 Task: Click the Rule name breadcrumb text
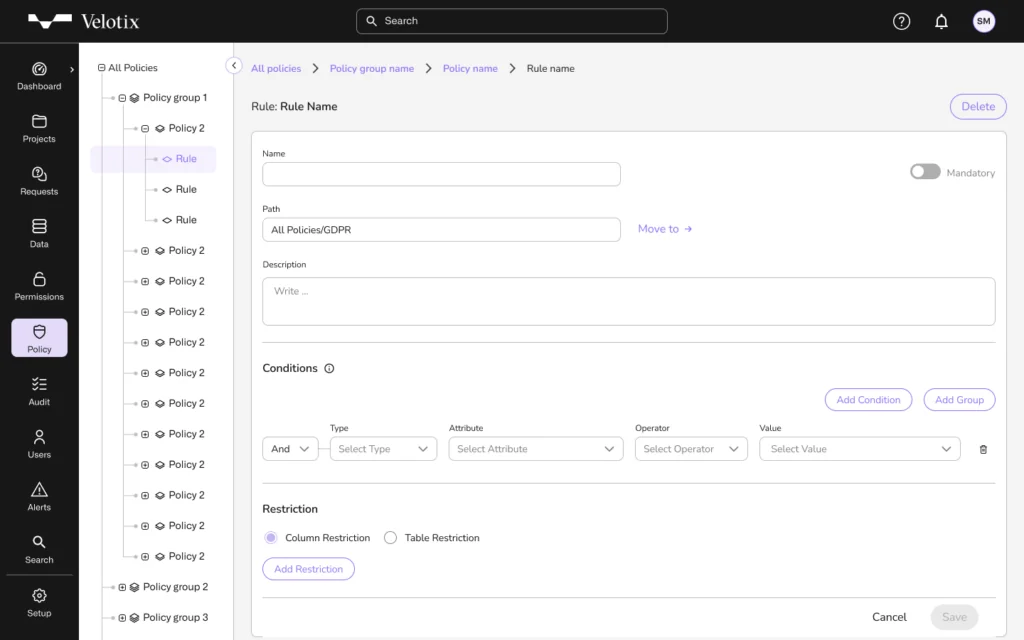pyautogui.click(x=551, y=69)
